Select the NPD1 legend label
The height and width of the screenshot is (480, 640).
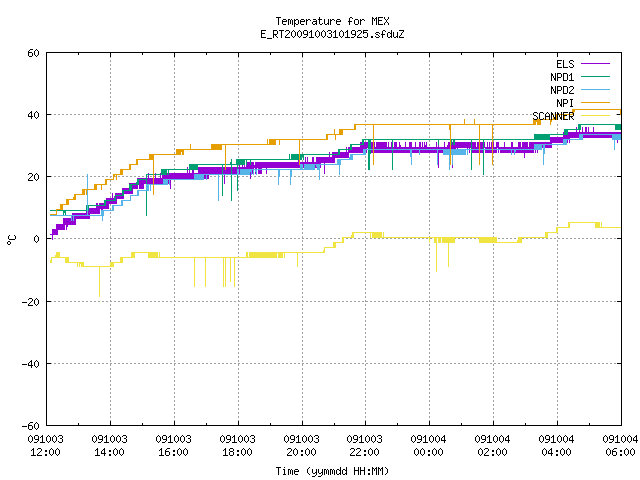click(x=562, y=77)
